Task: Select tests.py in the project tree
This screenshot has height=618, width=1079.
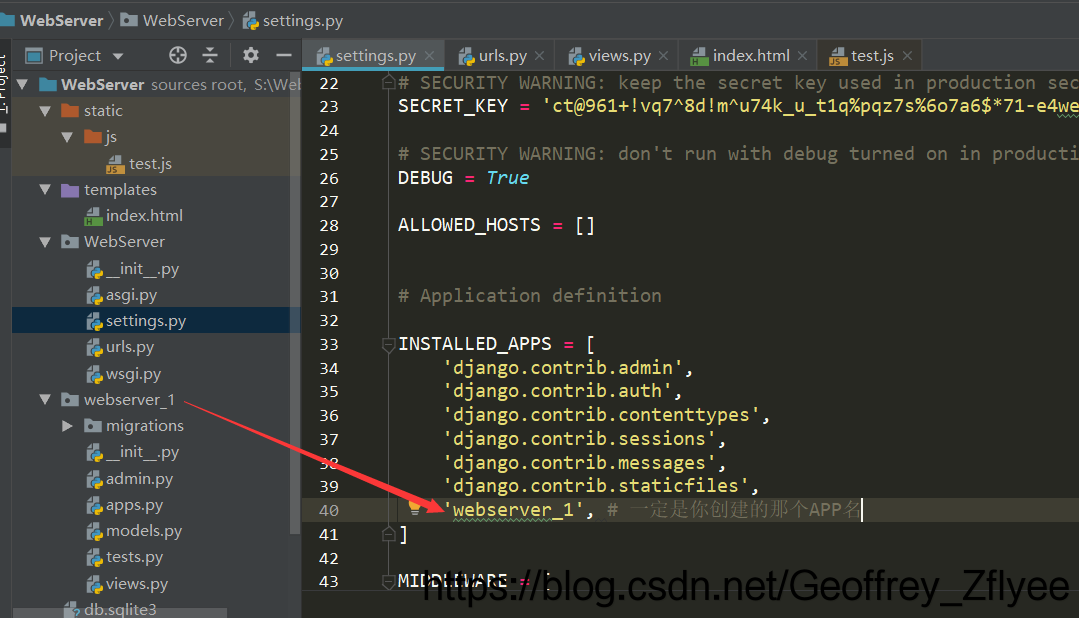Action: coord(135,557)
